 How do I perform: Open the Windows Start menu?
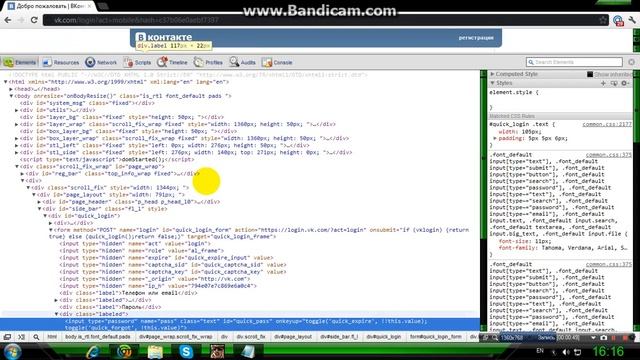pos(11,351)
